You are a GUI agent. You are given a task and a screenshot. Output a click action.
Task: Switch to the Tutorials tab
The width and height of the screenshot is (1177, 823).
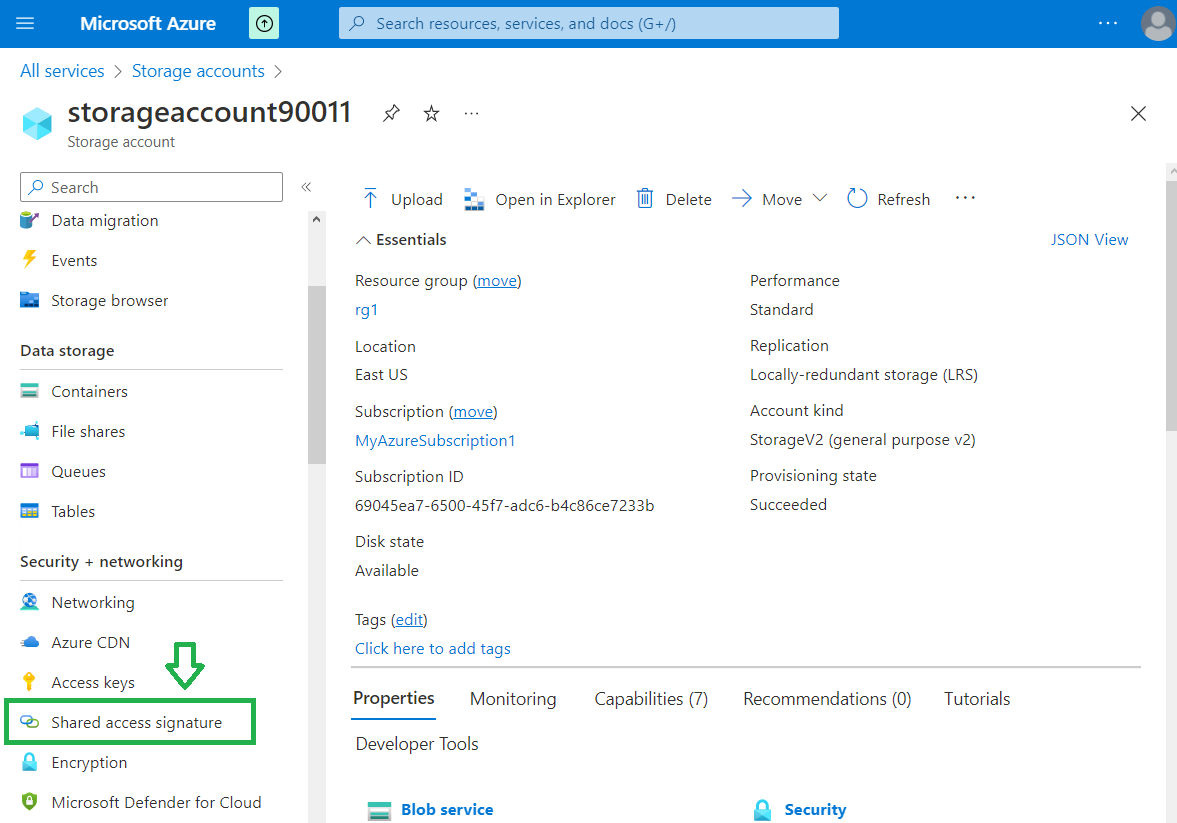pos(977,699)
